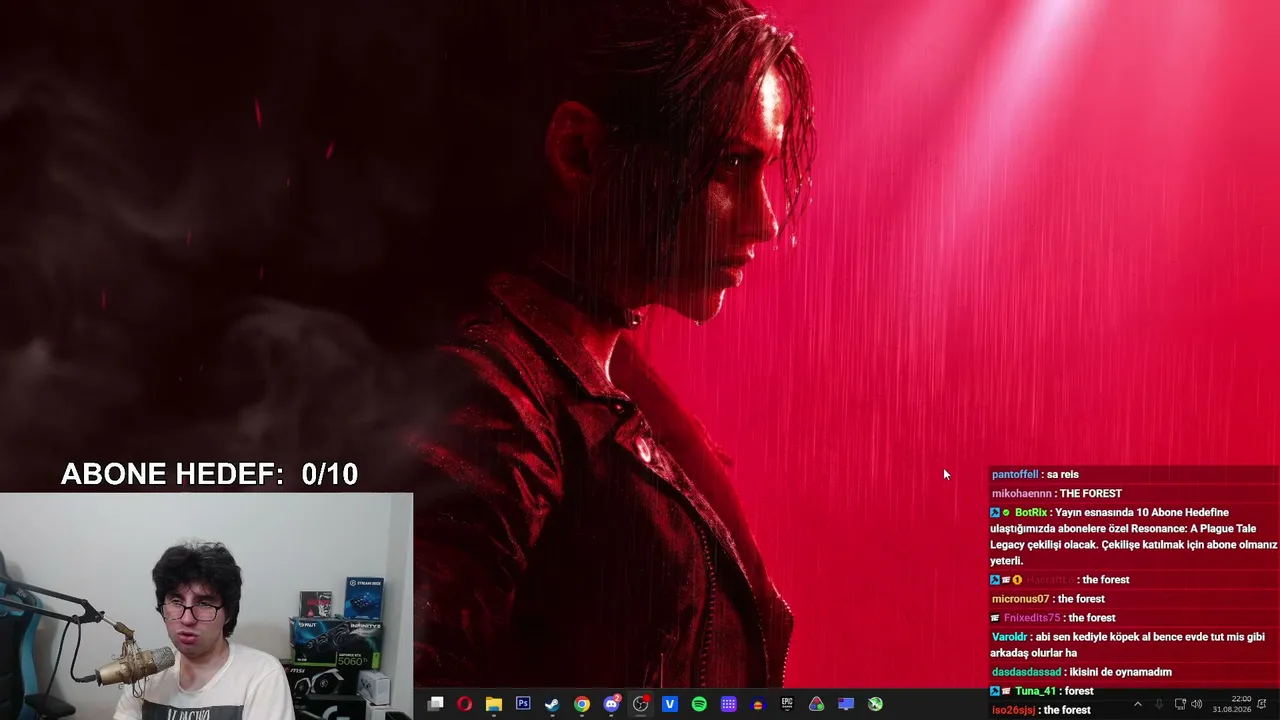Click the "sa reis" chat message
The width and height of the screenshot is (1280, 720).
(x=1063, y=474)
